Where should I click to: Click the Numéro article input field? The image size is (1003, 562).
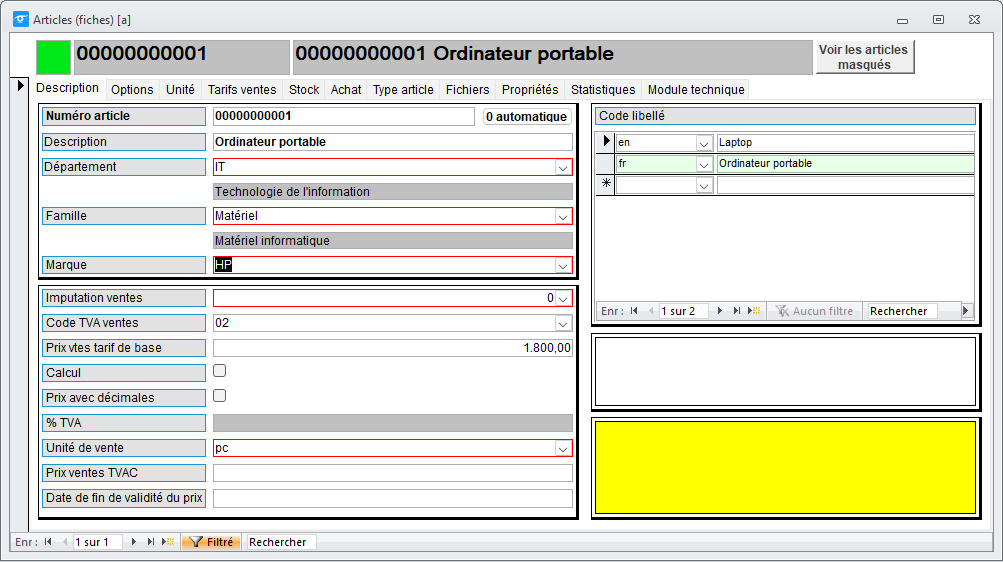[x=344, y=116]
